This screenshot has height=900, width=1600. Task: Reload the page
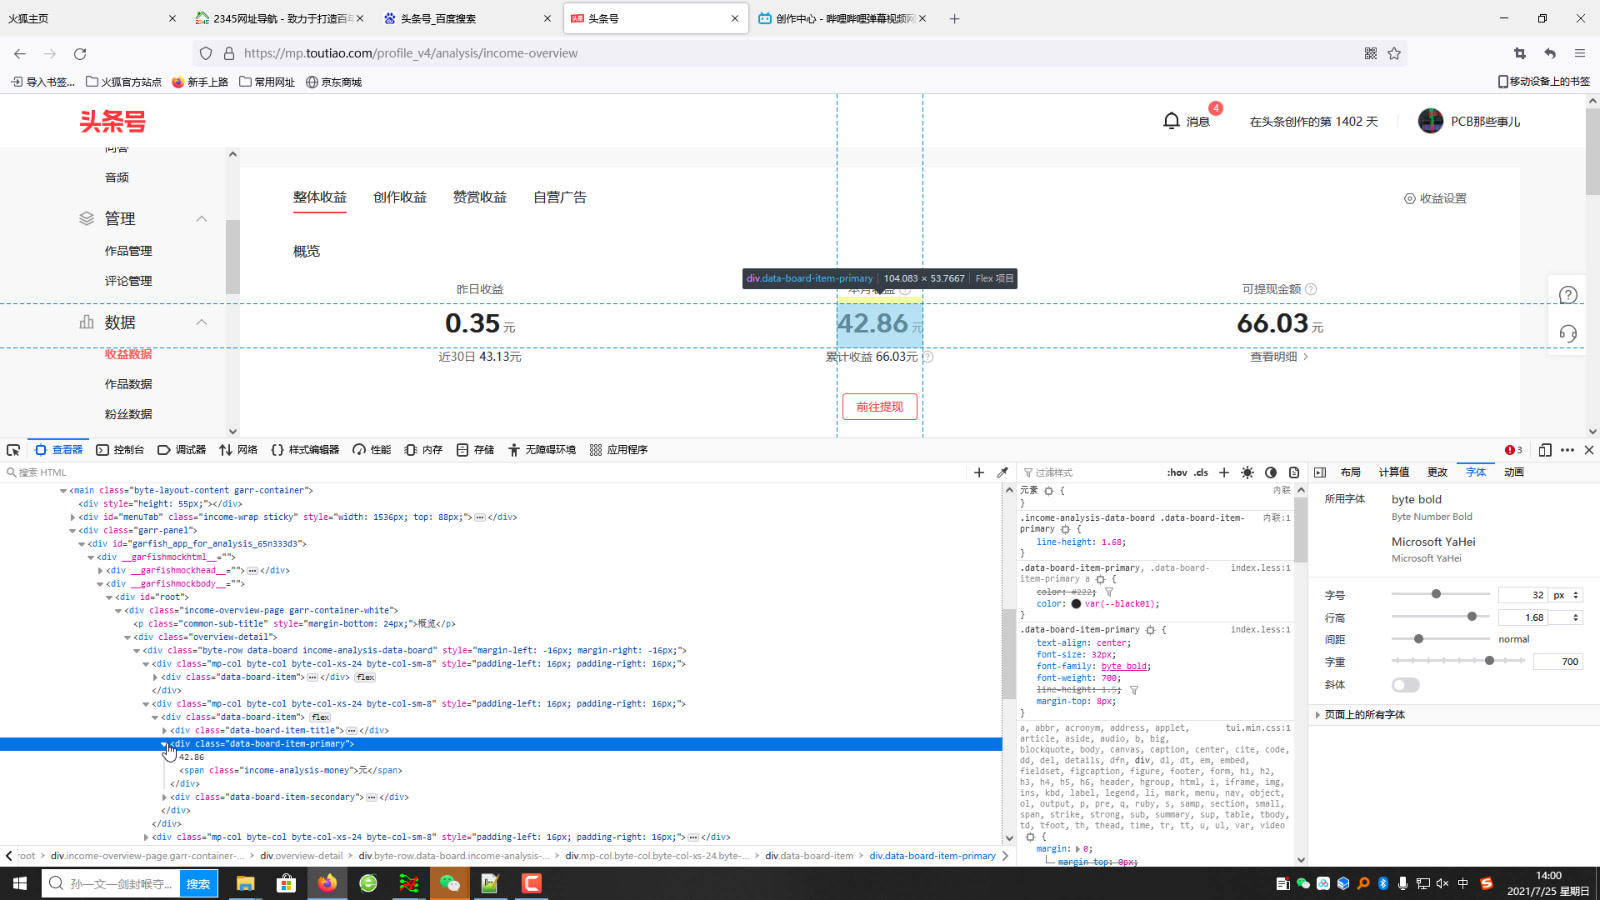pos(80,53)
